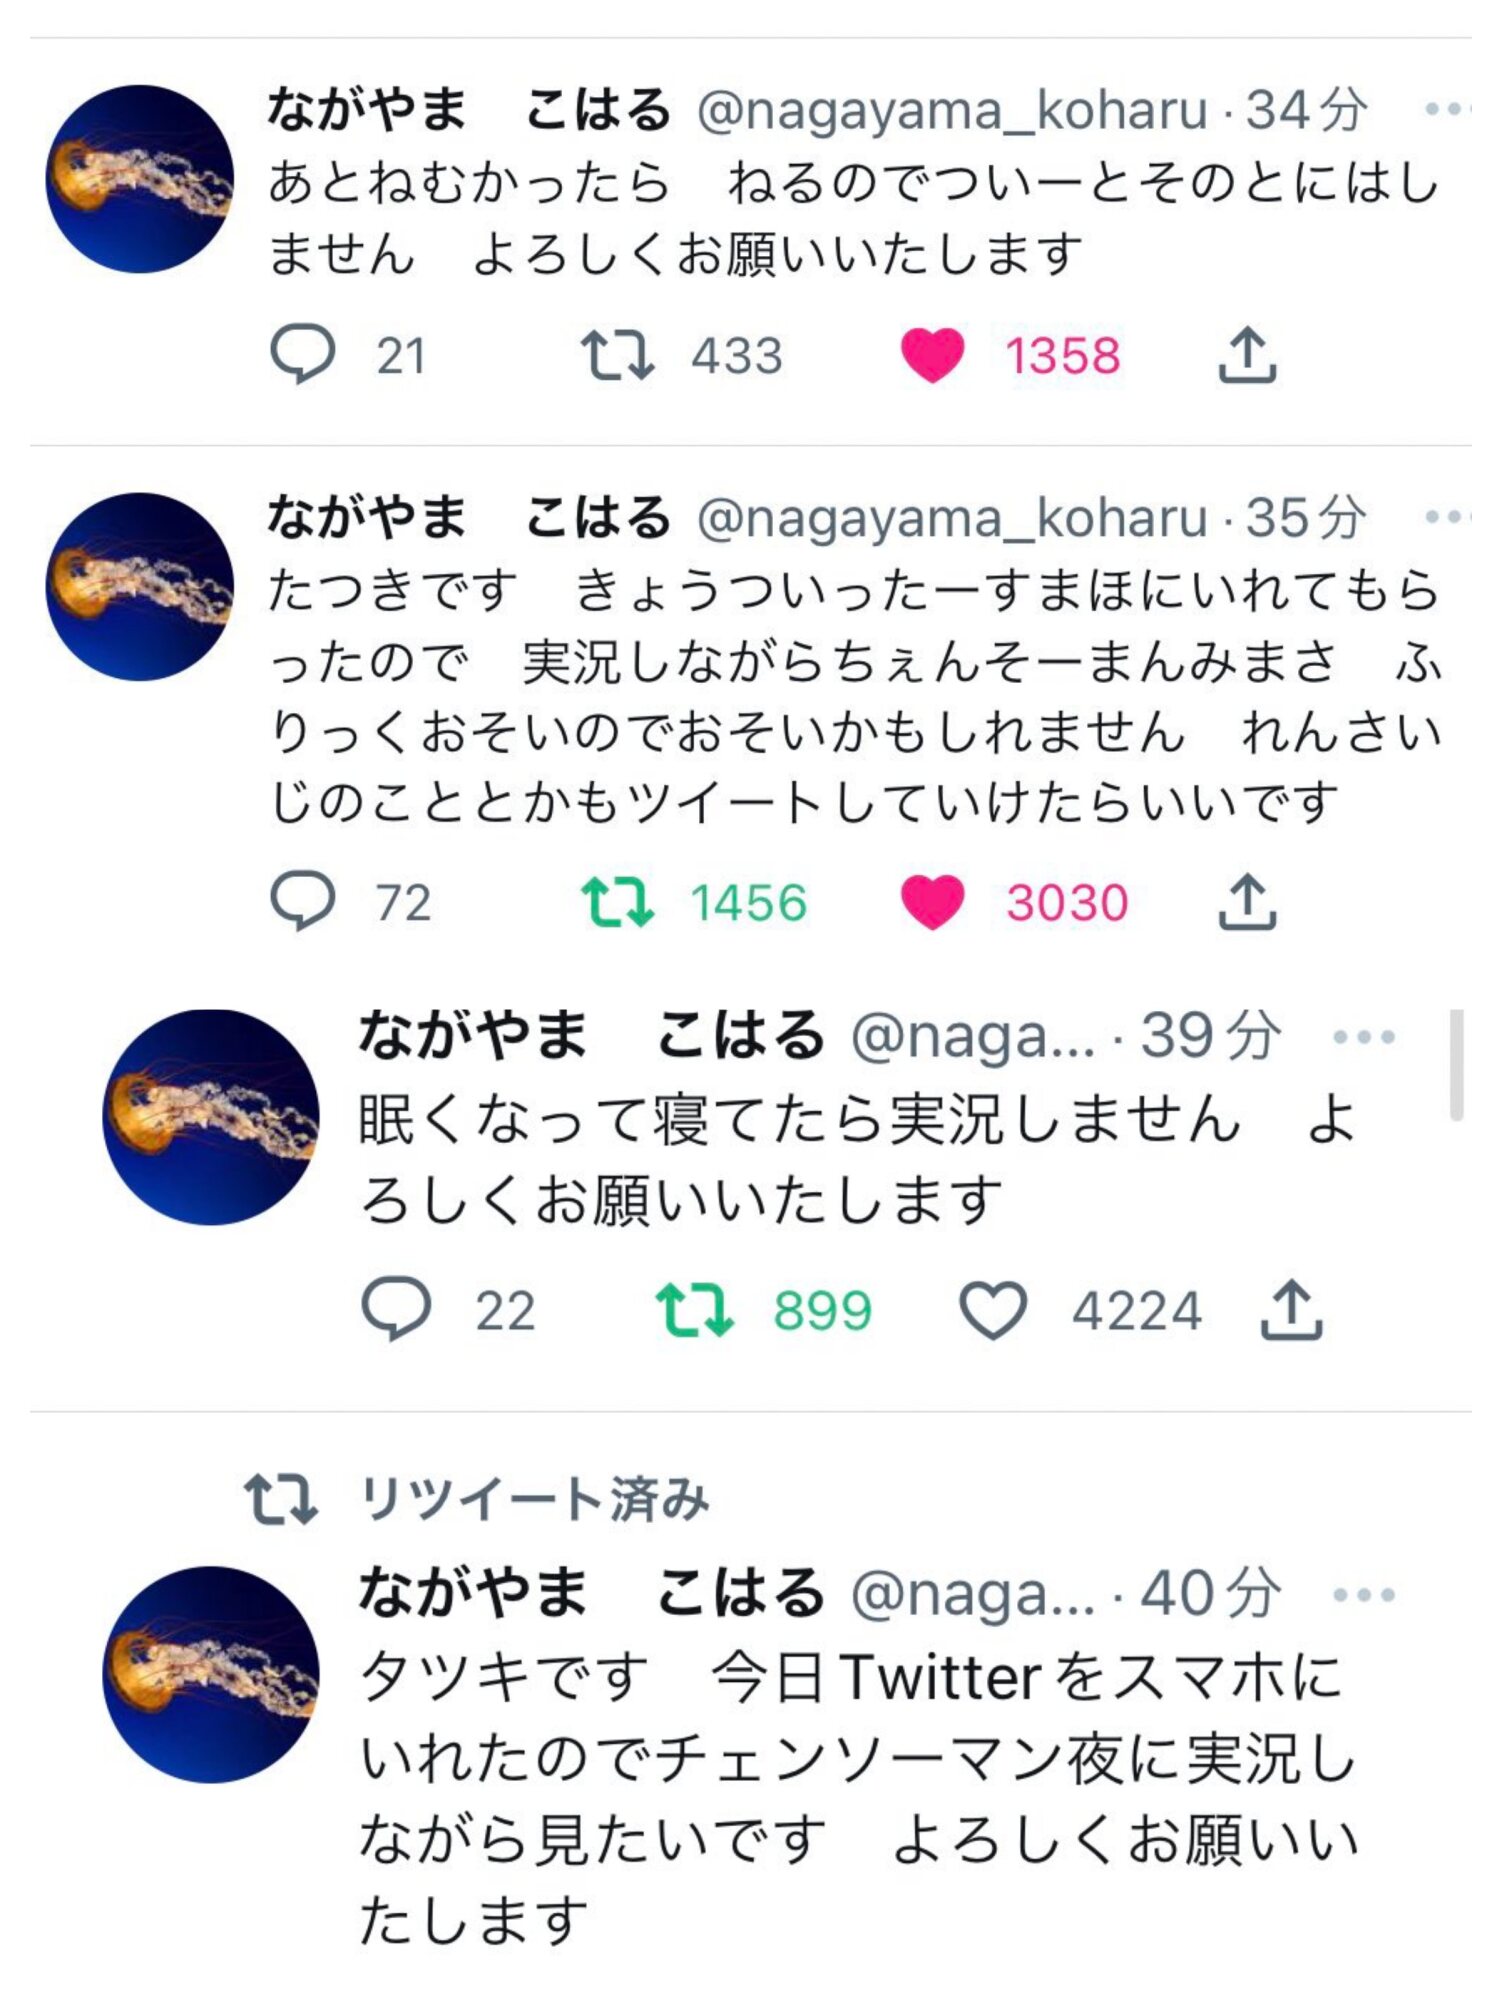
Task: Share the 35分 tweet
Action: (x=1247, y=901)
